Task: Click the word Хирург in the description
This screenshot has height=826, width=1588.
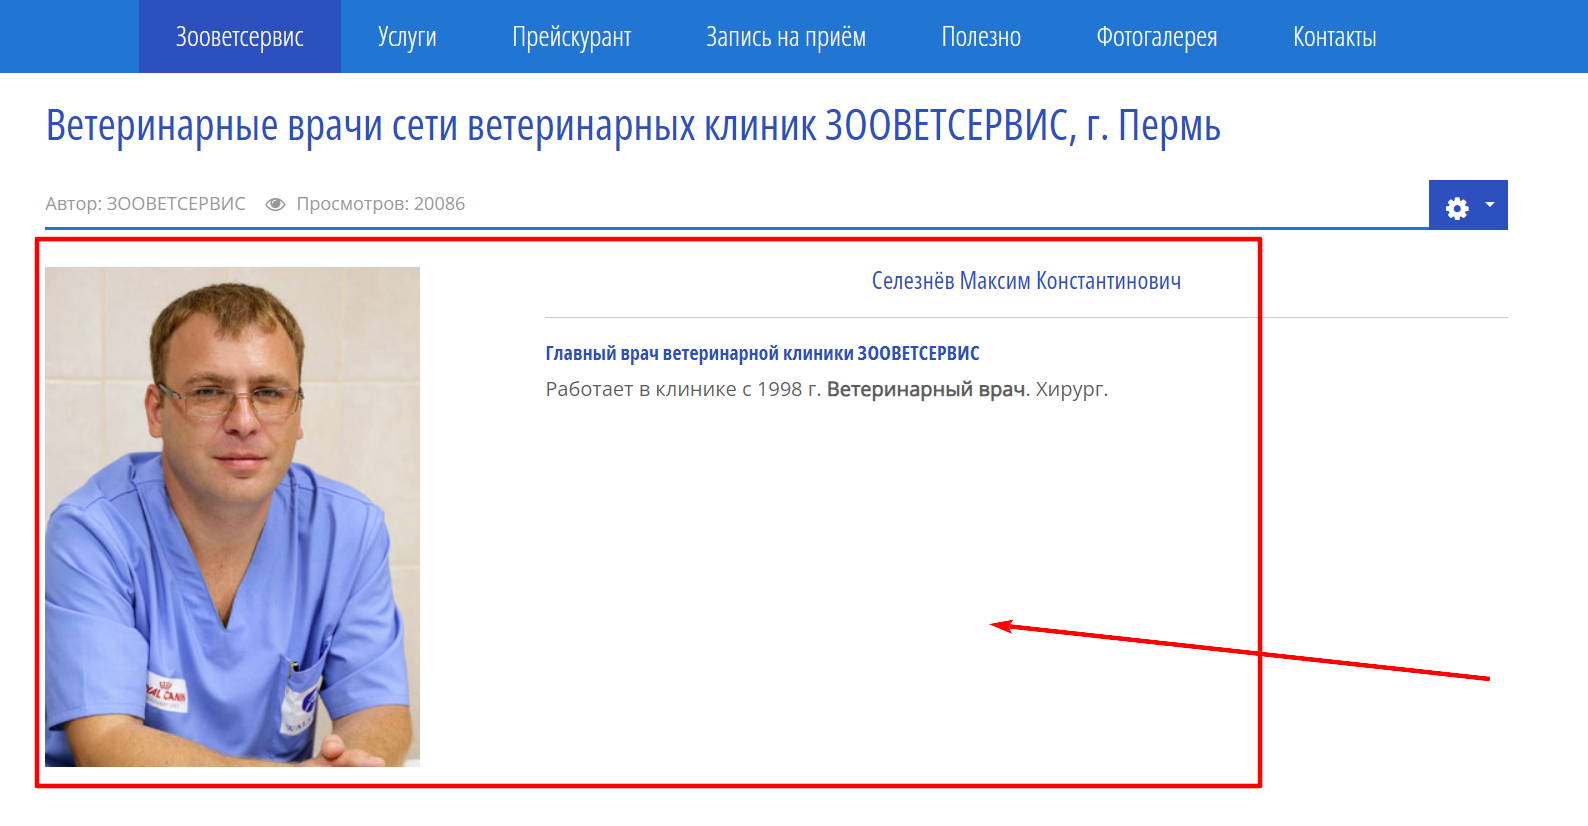Action: coord(1070,389)
